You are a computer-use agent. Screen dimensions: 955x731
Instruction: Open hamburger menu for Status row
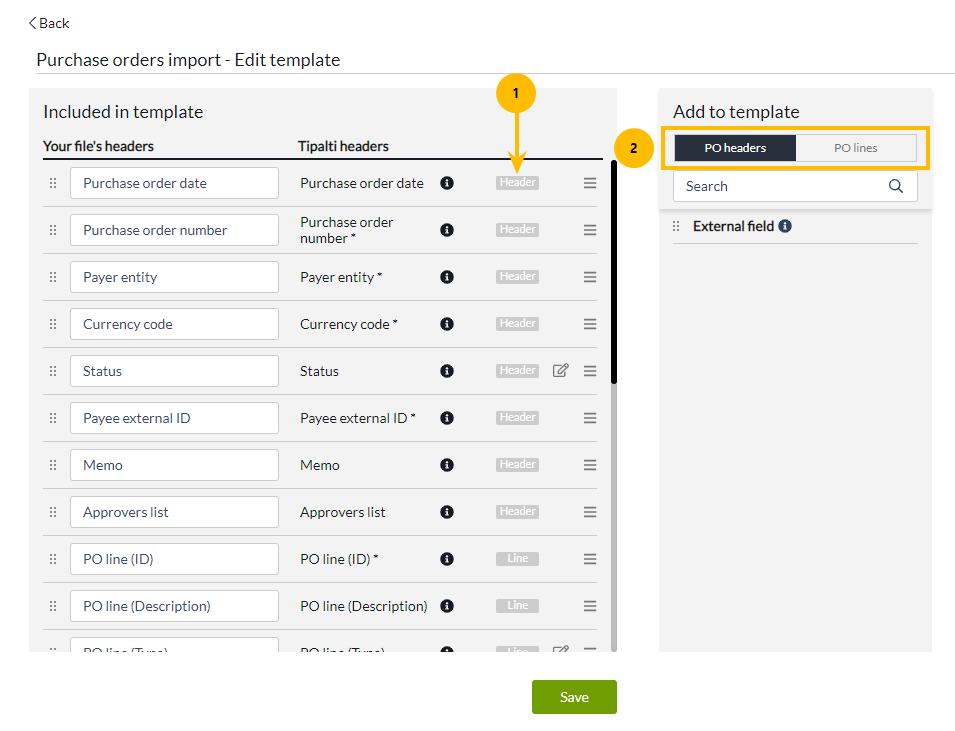(590, 370)
